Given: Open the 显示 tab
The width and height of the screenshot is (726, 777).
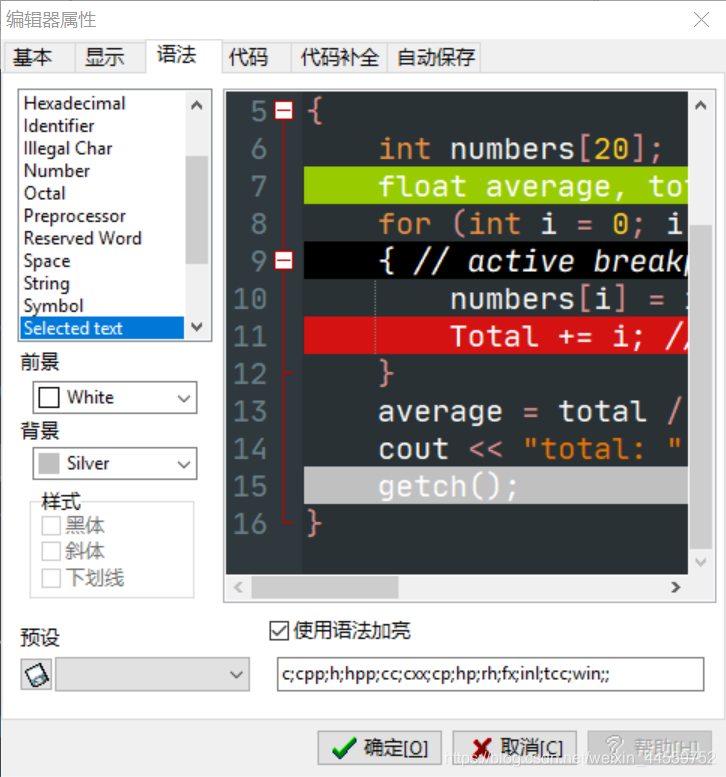Looking at the screenshot, I should pos(110,57).
